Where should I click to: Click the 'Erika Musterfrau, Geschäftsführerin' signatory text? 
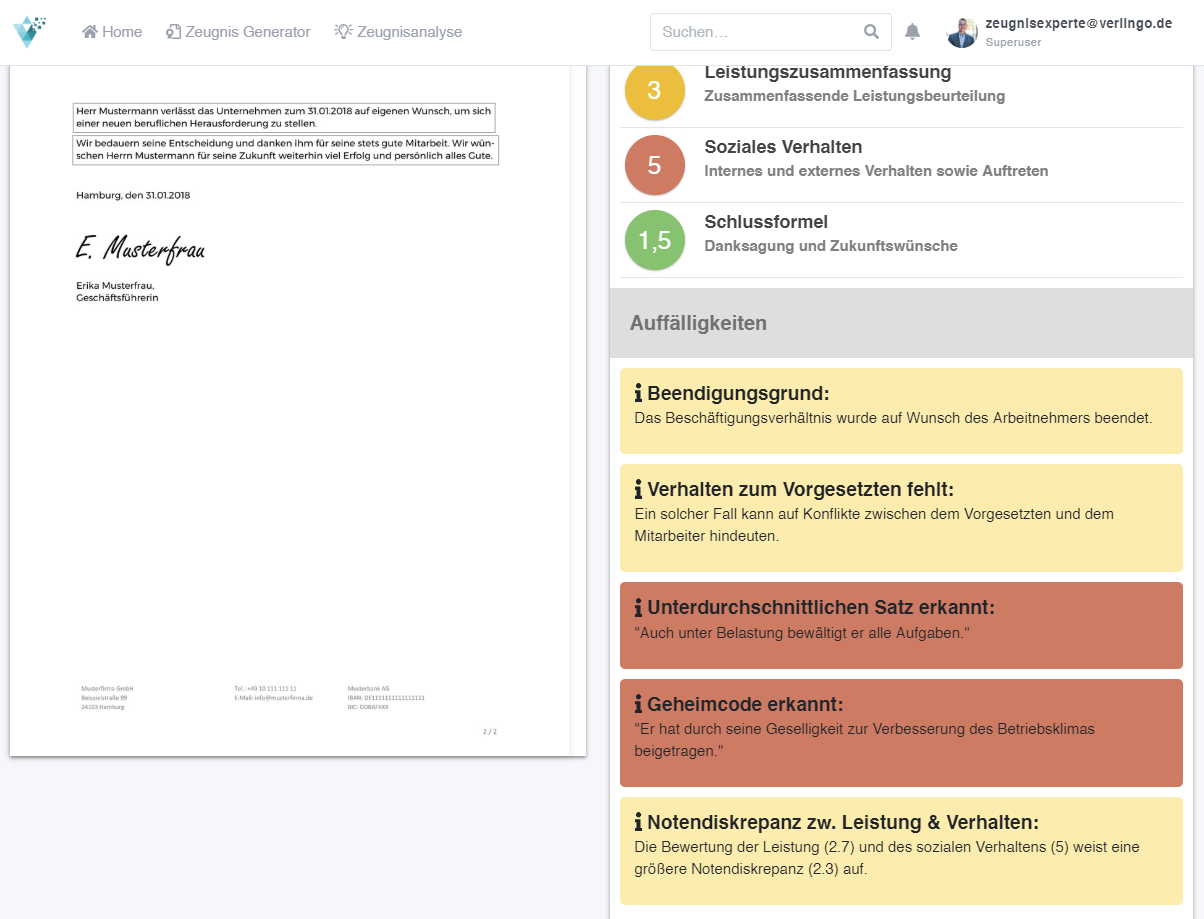click(x=117, y=291)
